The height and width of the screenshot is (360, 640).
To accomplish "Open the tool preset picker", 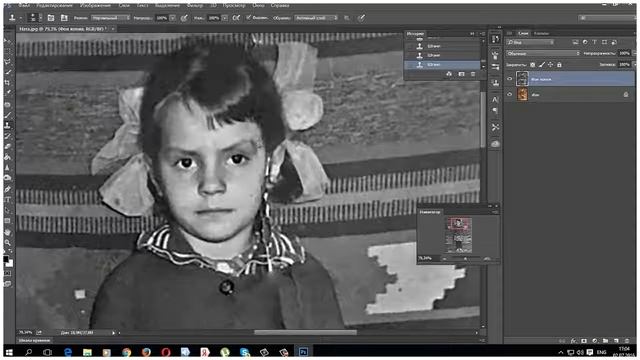I will (15, 18).
